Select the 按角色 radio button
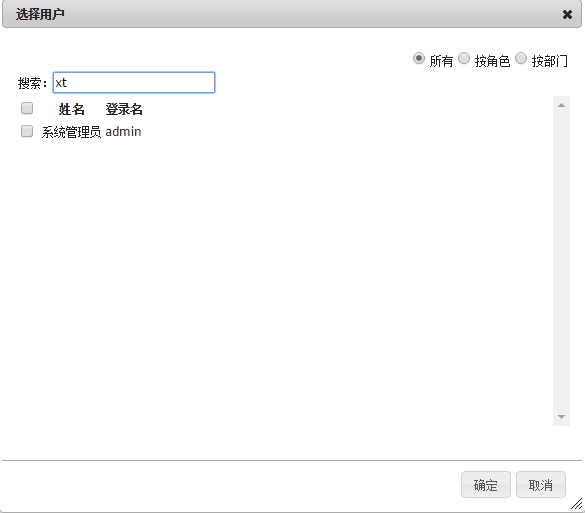This screenshot has height=513, width=585. pyautogui.click(x=464, y=59)
